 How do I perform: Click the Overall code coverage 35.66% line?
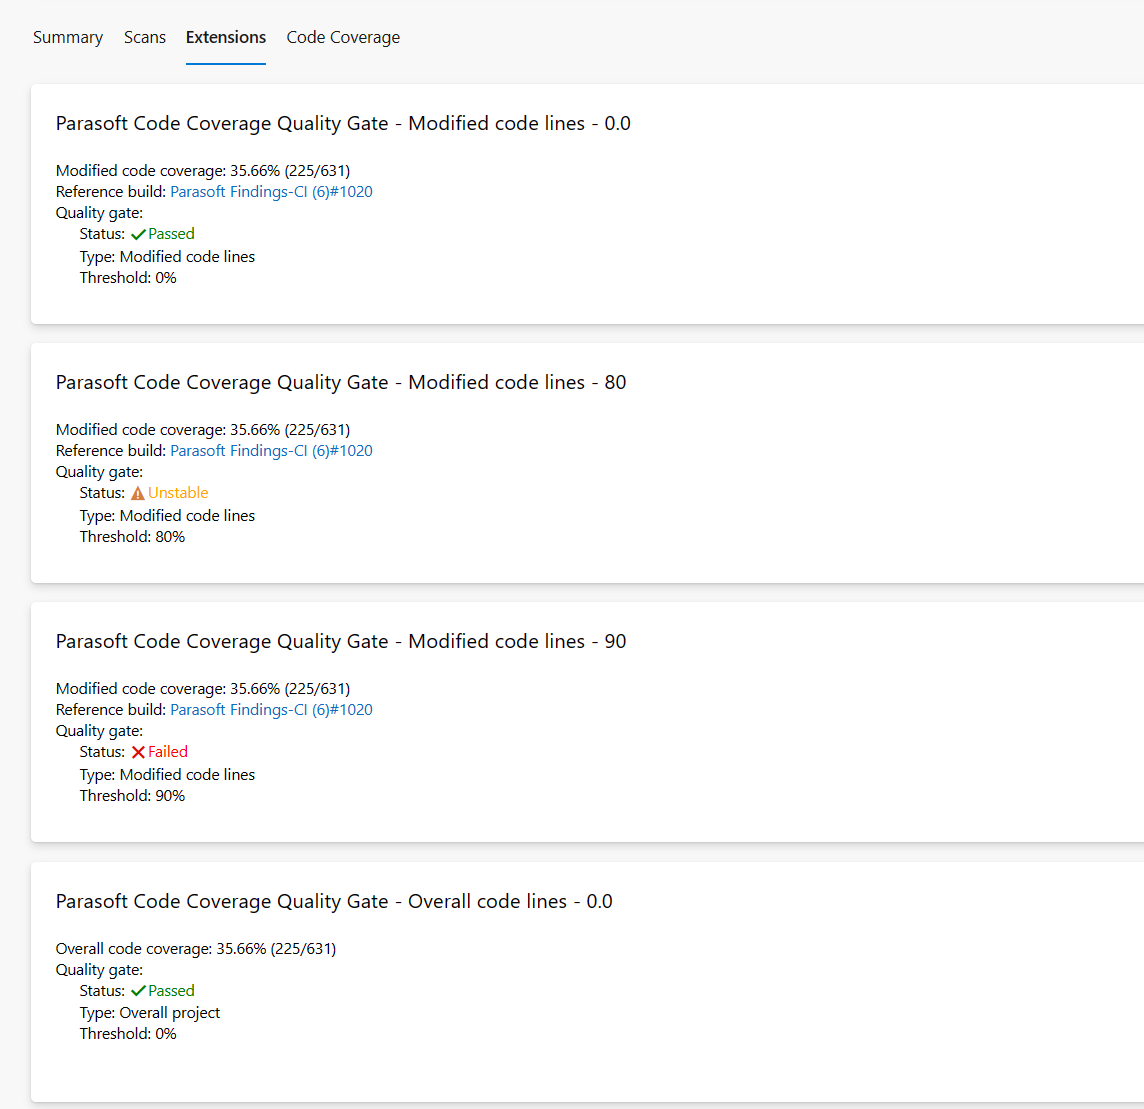tap(196, 949)
